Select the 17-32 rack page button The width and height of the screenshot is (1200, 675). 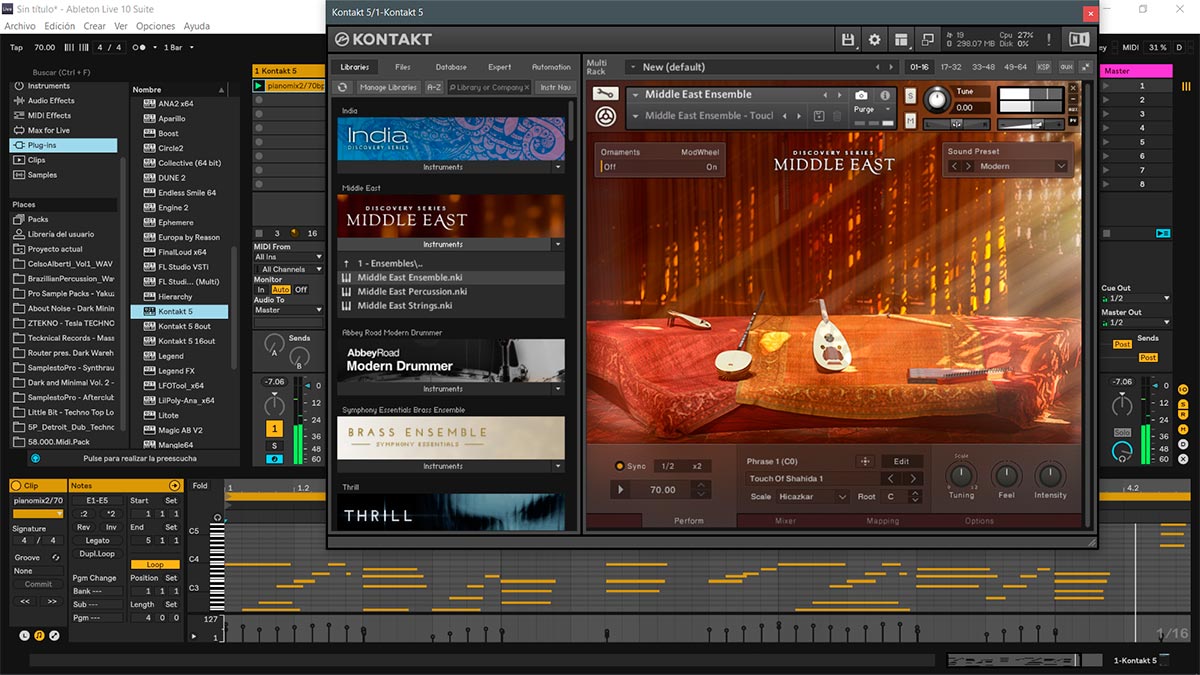tap(951, 67)
